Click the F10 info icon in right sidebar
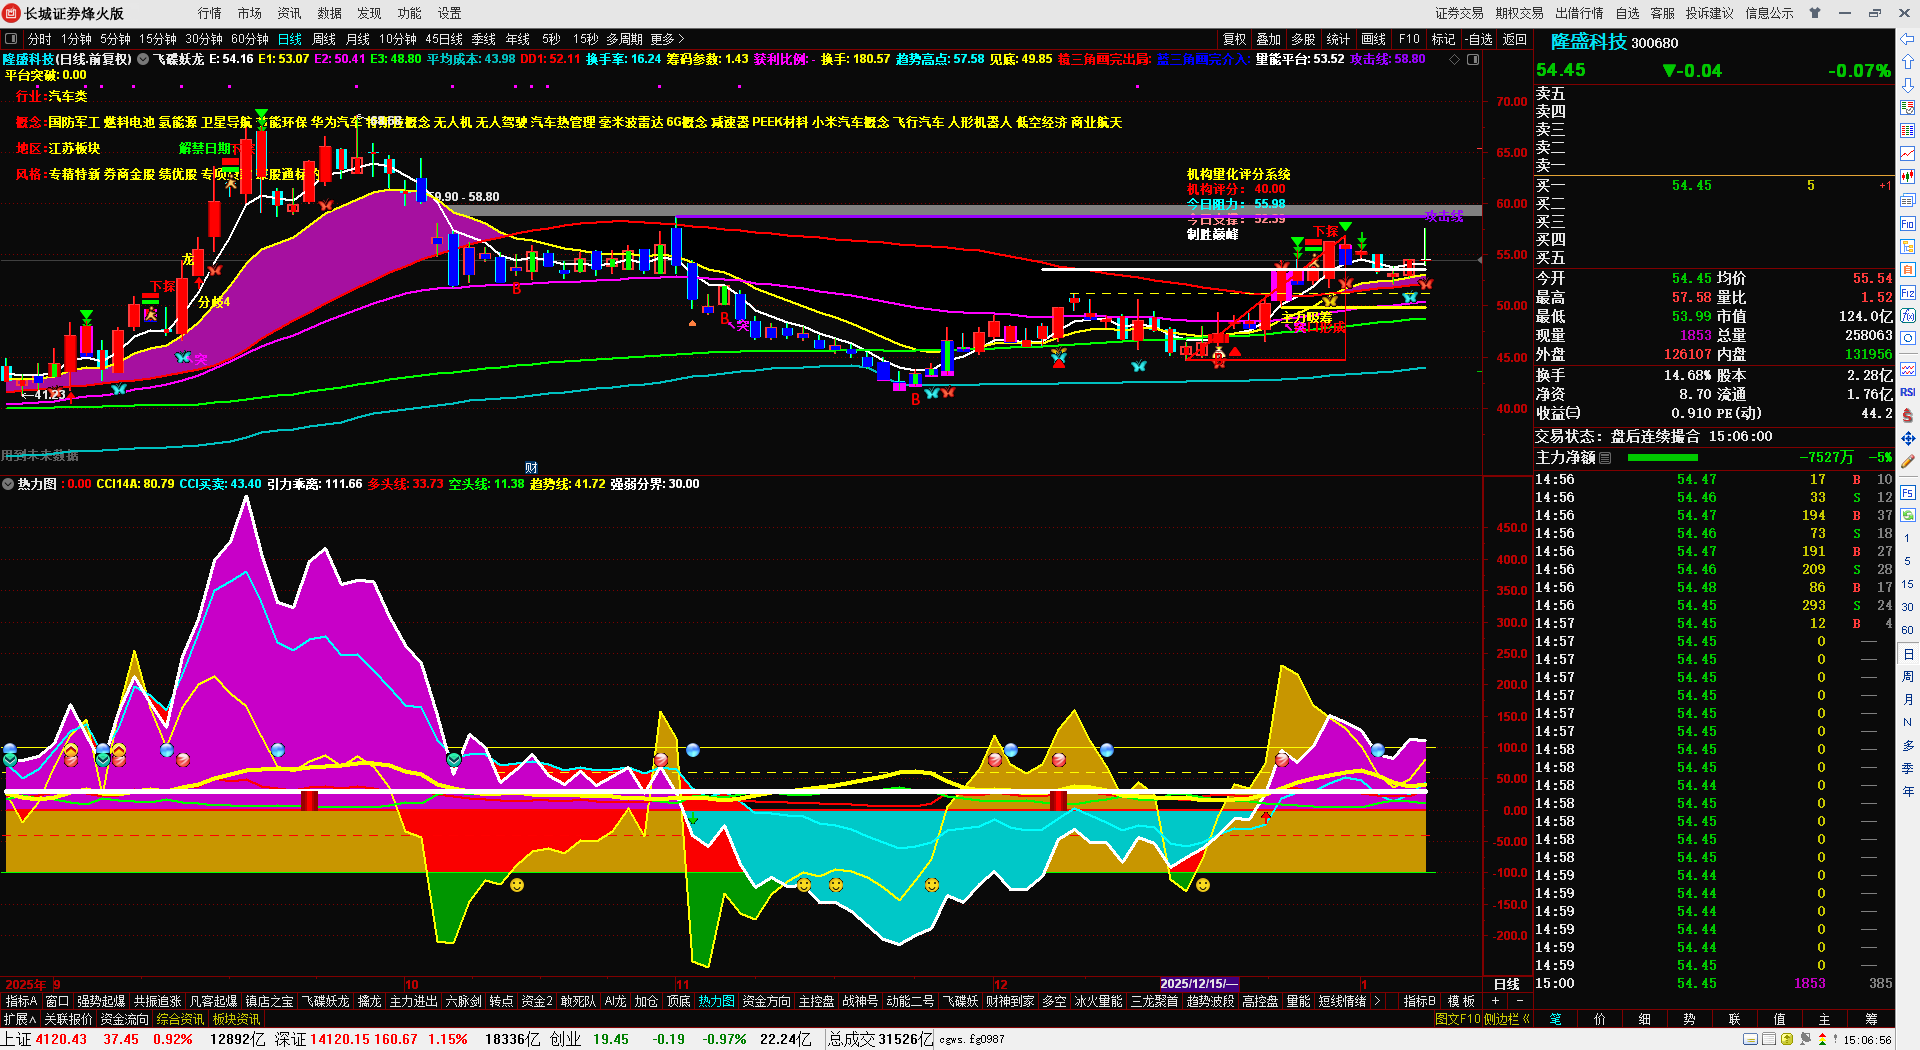This screenshot has height=1050, width=1920. coord(1908,223)
